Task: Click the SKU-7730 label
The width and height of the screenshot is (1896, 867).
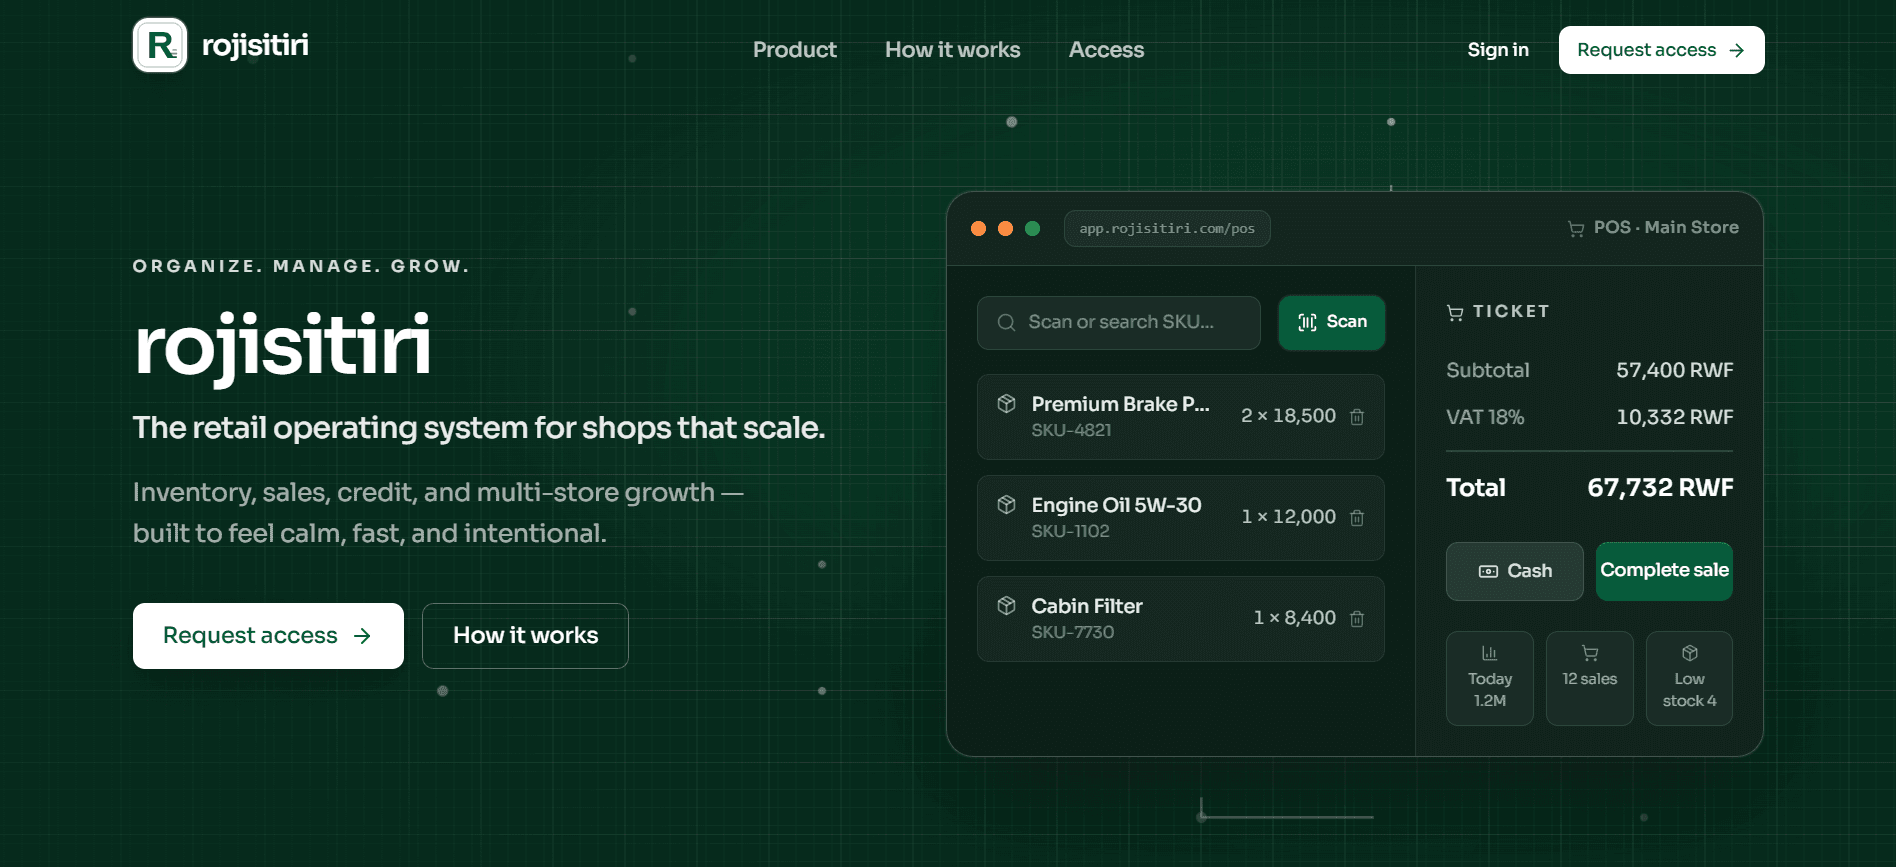Action: click(x=1072, y=632)
